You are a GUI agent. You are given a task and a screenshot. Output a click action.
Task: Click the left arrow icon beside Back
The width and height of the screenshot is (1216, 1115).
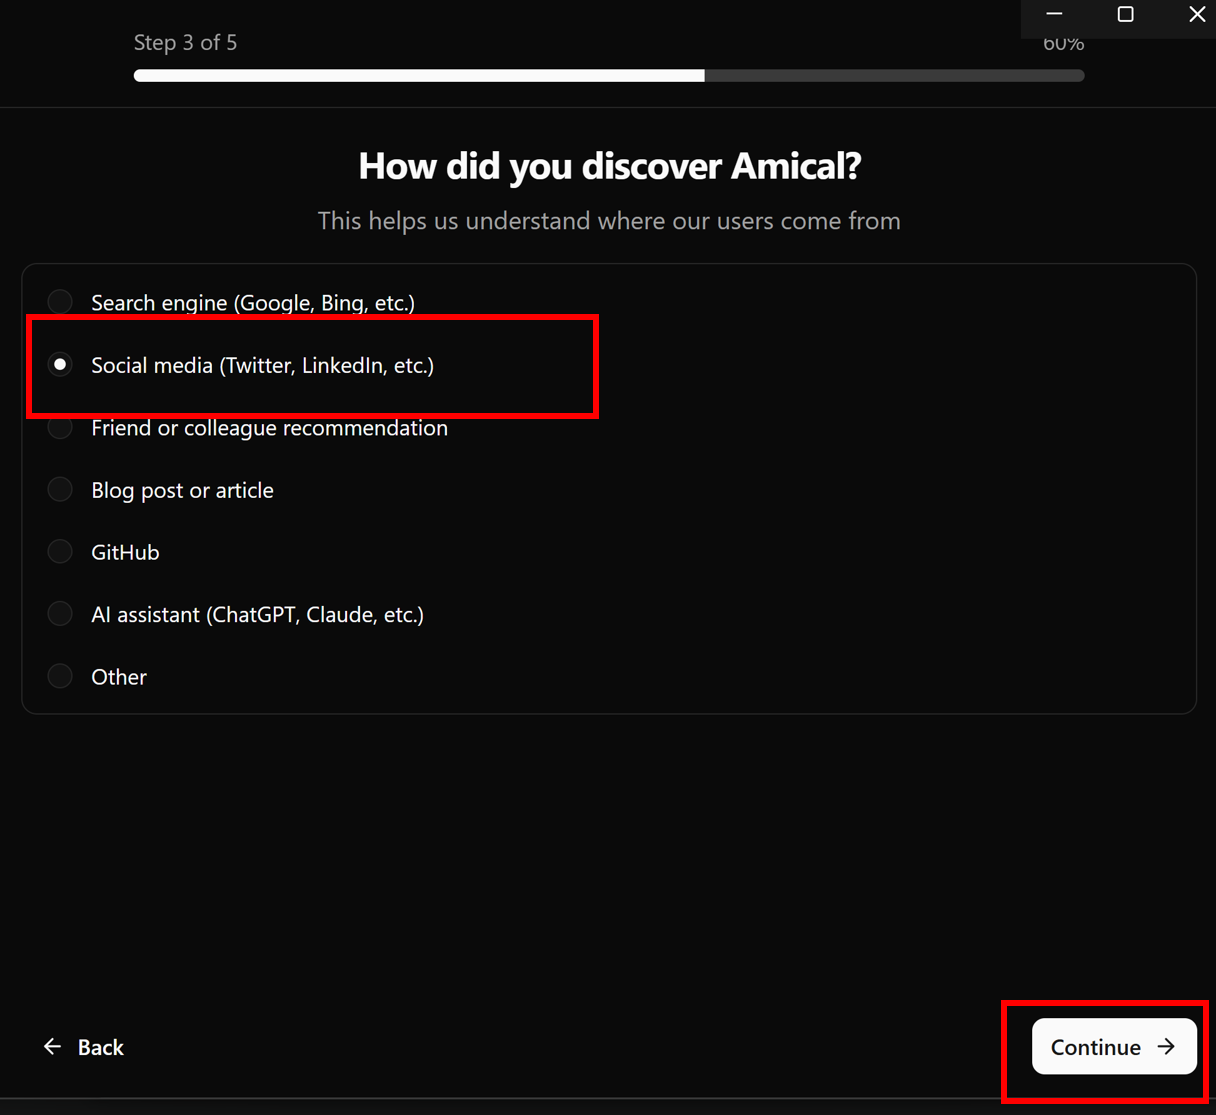tap(52, 1047)
